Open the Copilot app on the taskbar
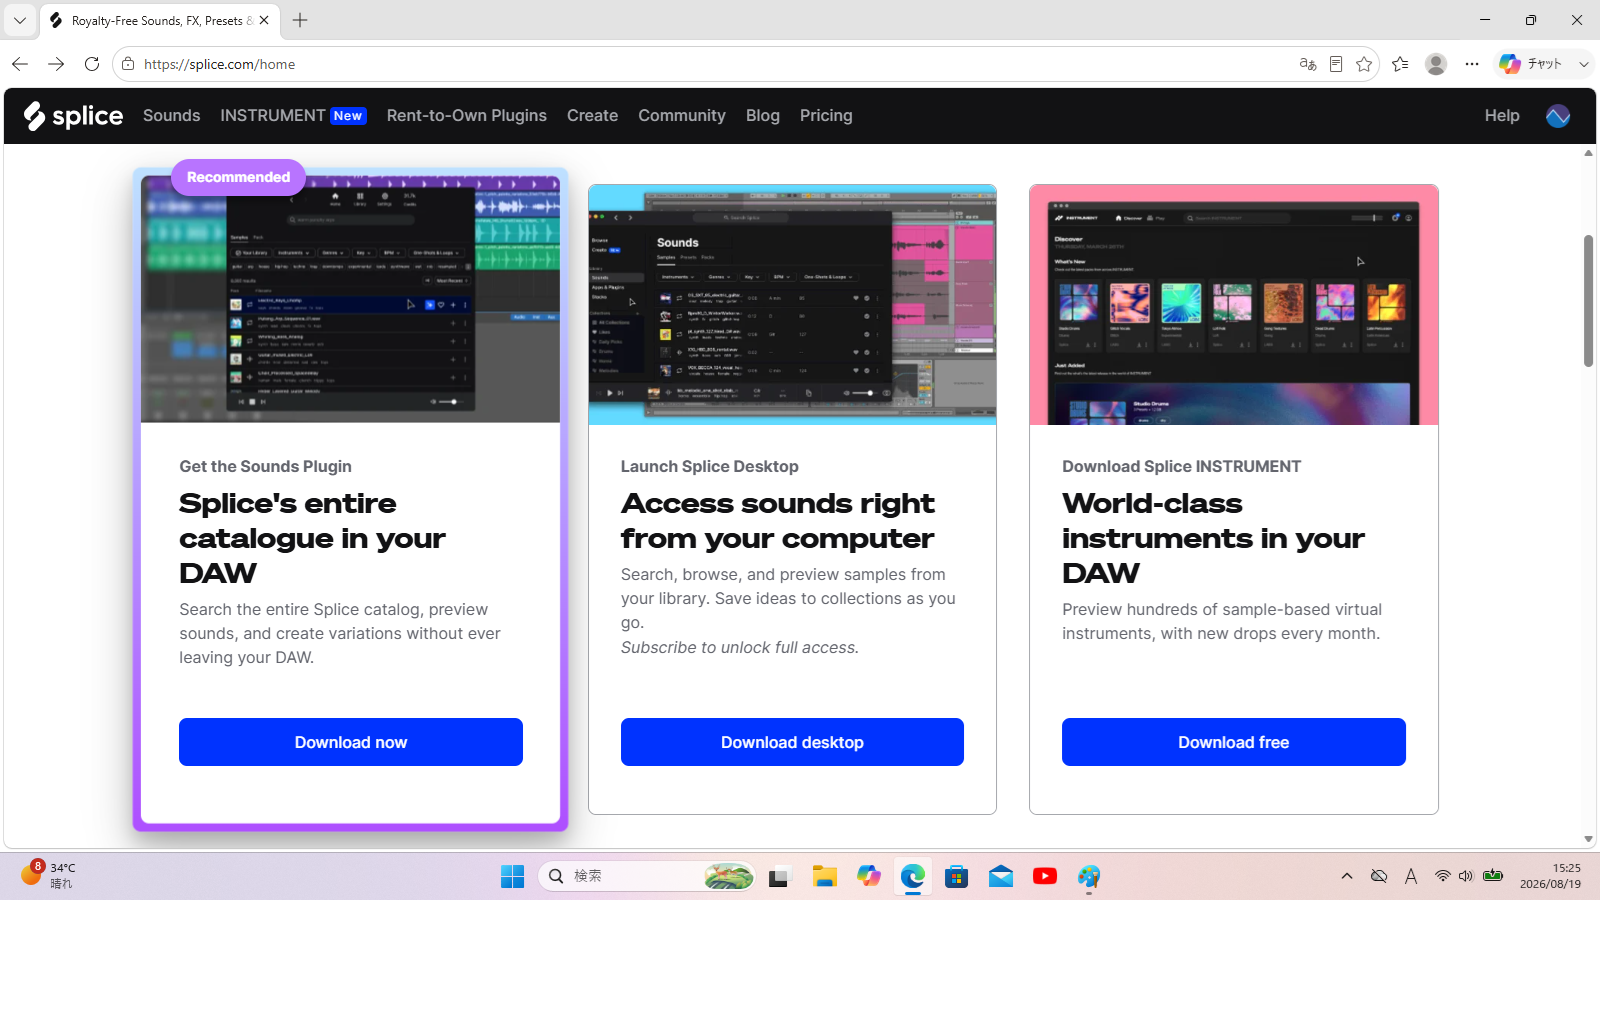Screen dimensions: 1600x1025 click(x=869, y=877)
